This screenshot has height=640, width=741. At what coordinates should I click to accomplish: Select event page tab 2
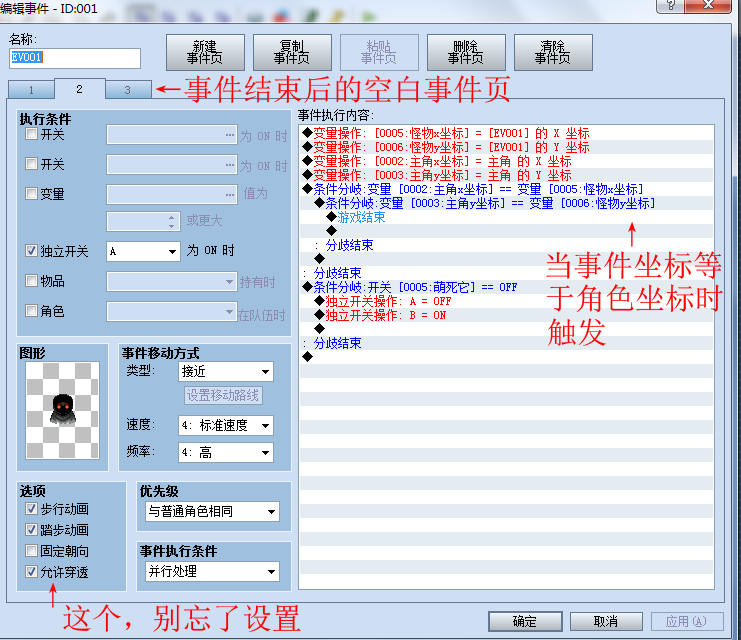point(79,89)
